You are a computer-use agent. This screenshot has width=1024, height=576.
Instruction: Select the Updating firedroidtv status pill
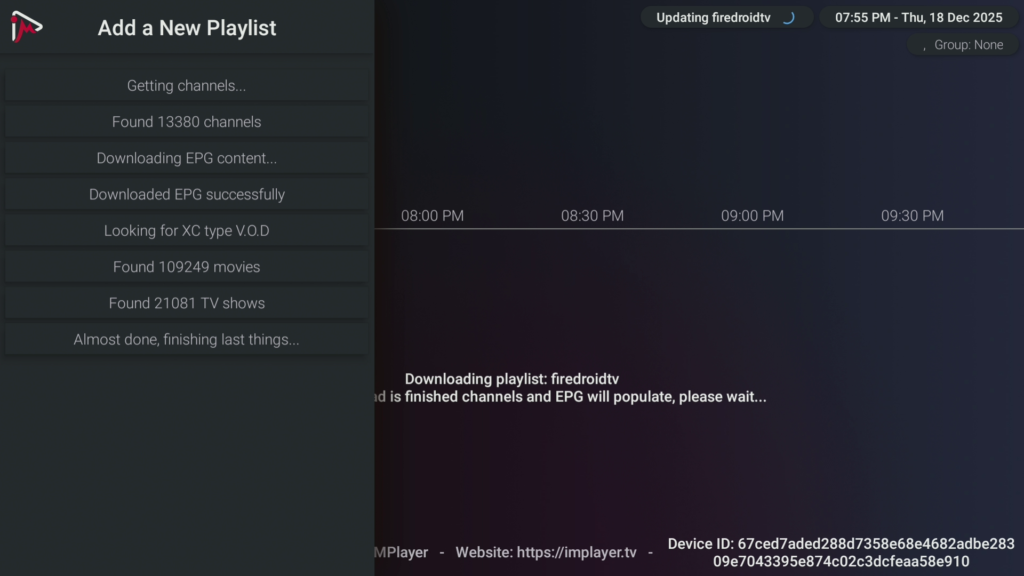point(725,18)
